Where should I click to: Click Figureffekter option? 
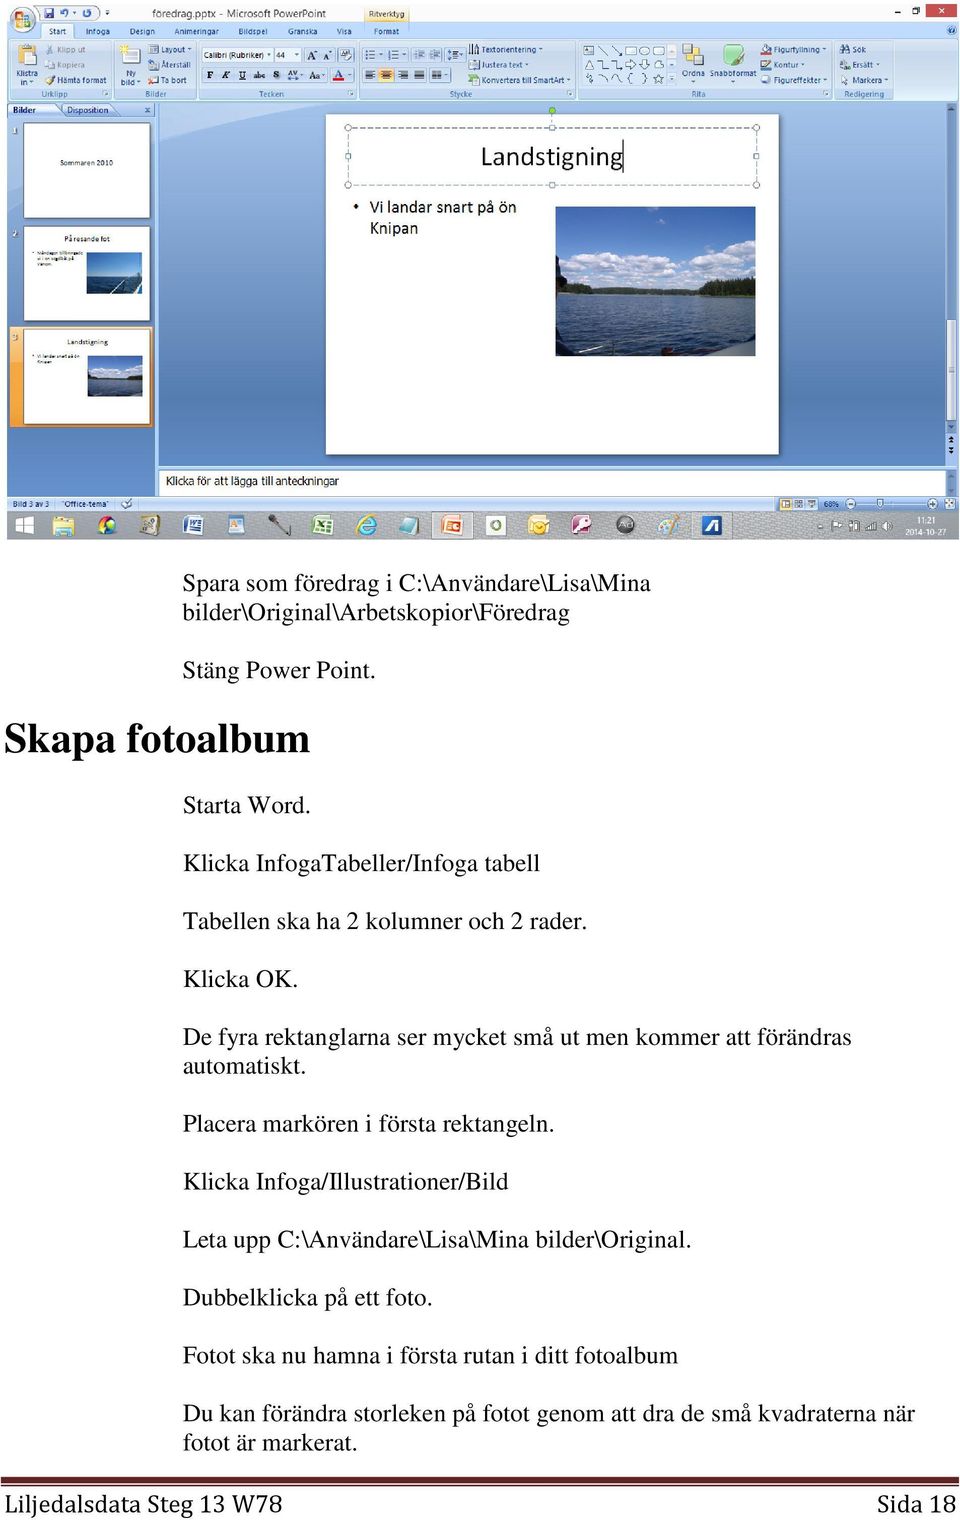[x=795, y=80]
